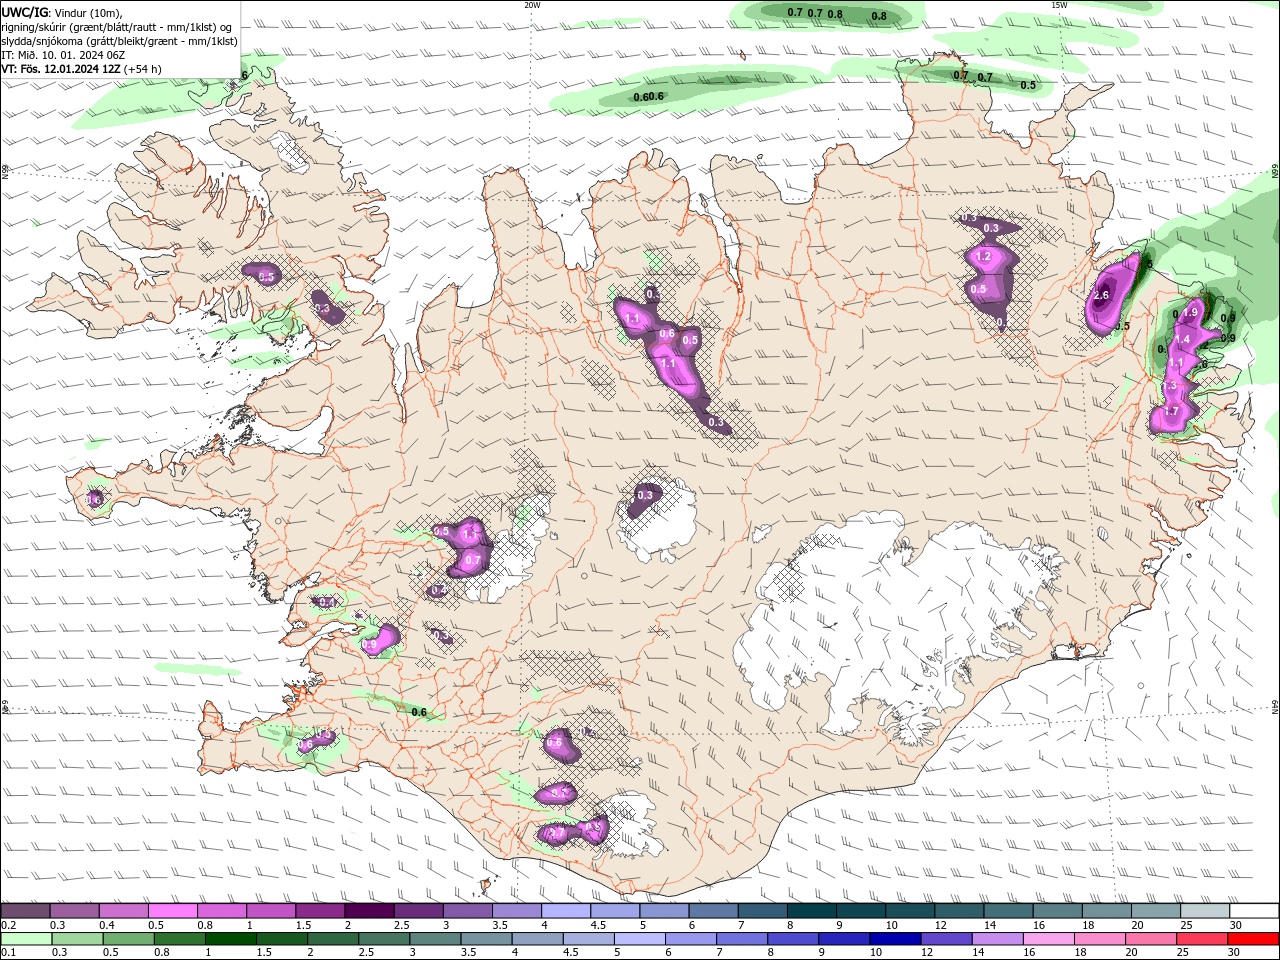Click the '15W' longitude label
This screenshot has width=1280, height=960.
1059,4
